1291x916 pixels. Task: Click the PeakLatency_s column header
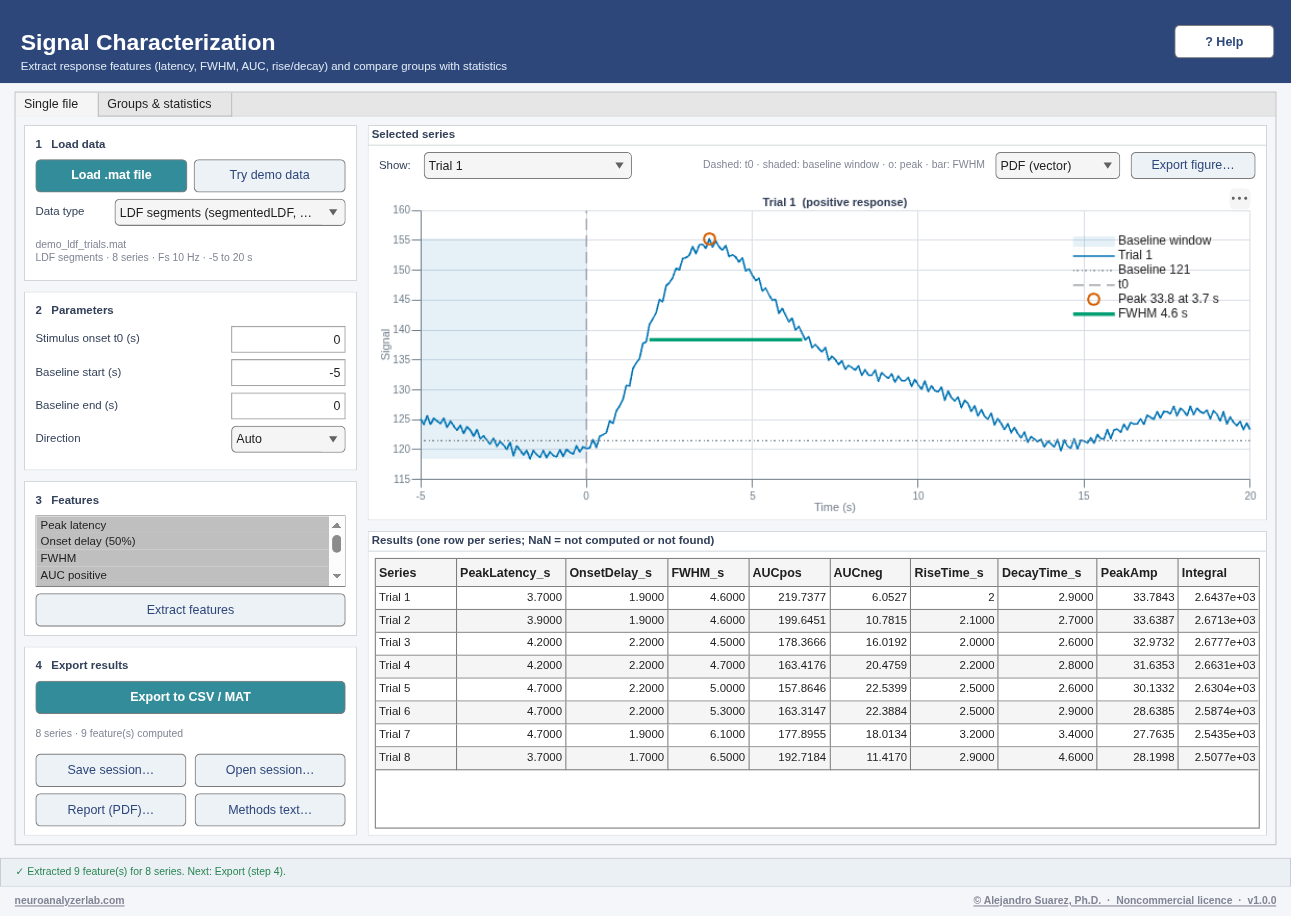[x=511, y=573]
